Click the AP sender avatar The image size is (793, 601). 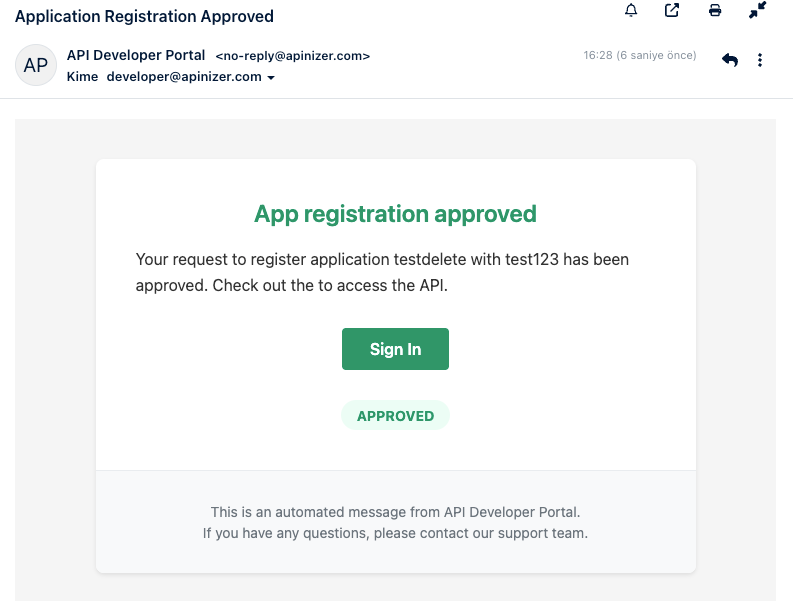[36, 66]
